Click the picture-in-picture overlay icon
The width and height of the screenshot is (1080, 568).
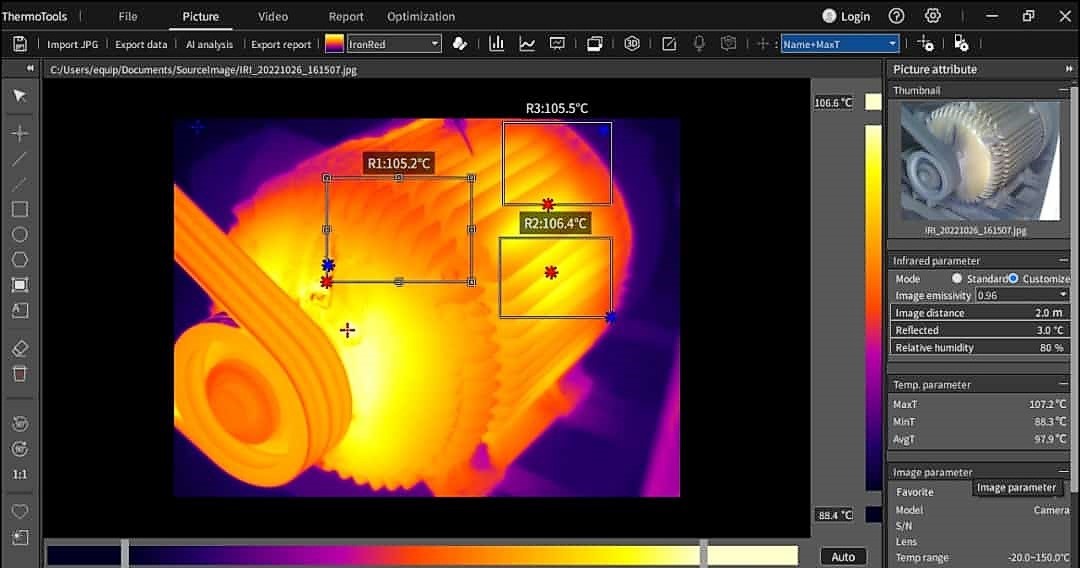coord(594,44)
